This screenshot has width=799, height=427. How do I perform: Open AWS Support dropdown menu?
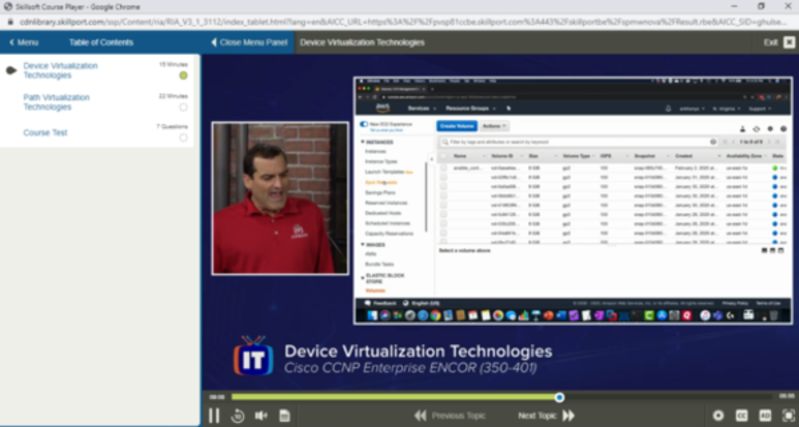(759, 109)
